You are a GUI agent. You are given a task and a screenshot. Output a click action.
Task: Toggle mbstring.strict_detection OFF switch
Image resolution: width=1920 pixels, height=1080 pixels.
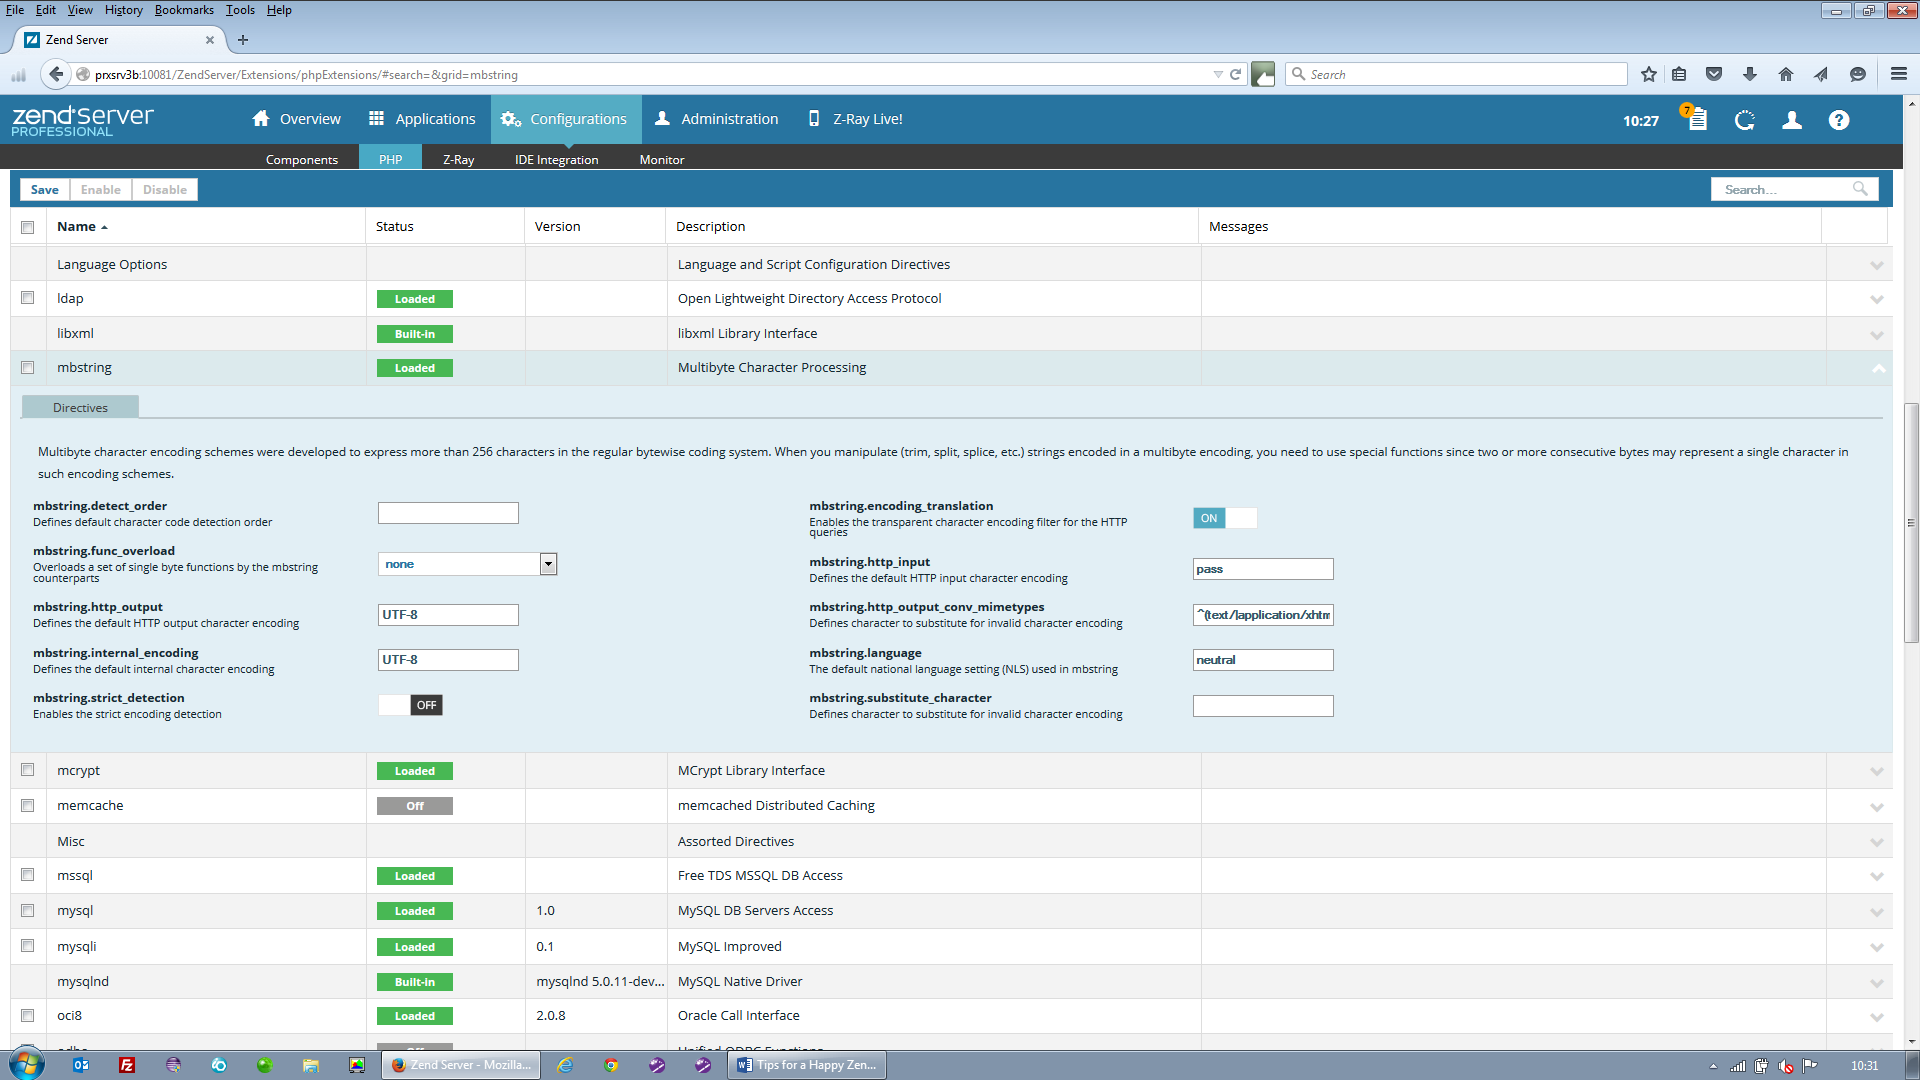click(411, 705)
